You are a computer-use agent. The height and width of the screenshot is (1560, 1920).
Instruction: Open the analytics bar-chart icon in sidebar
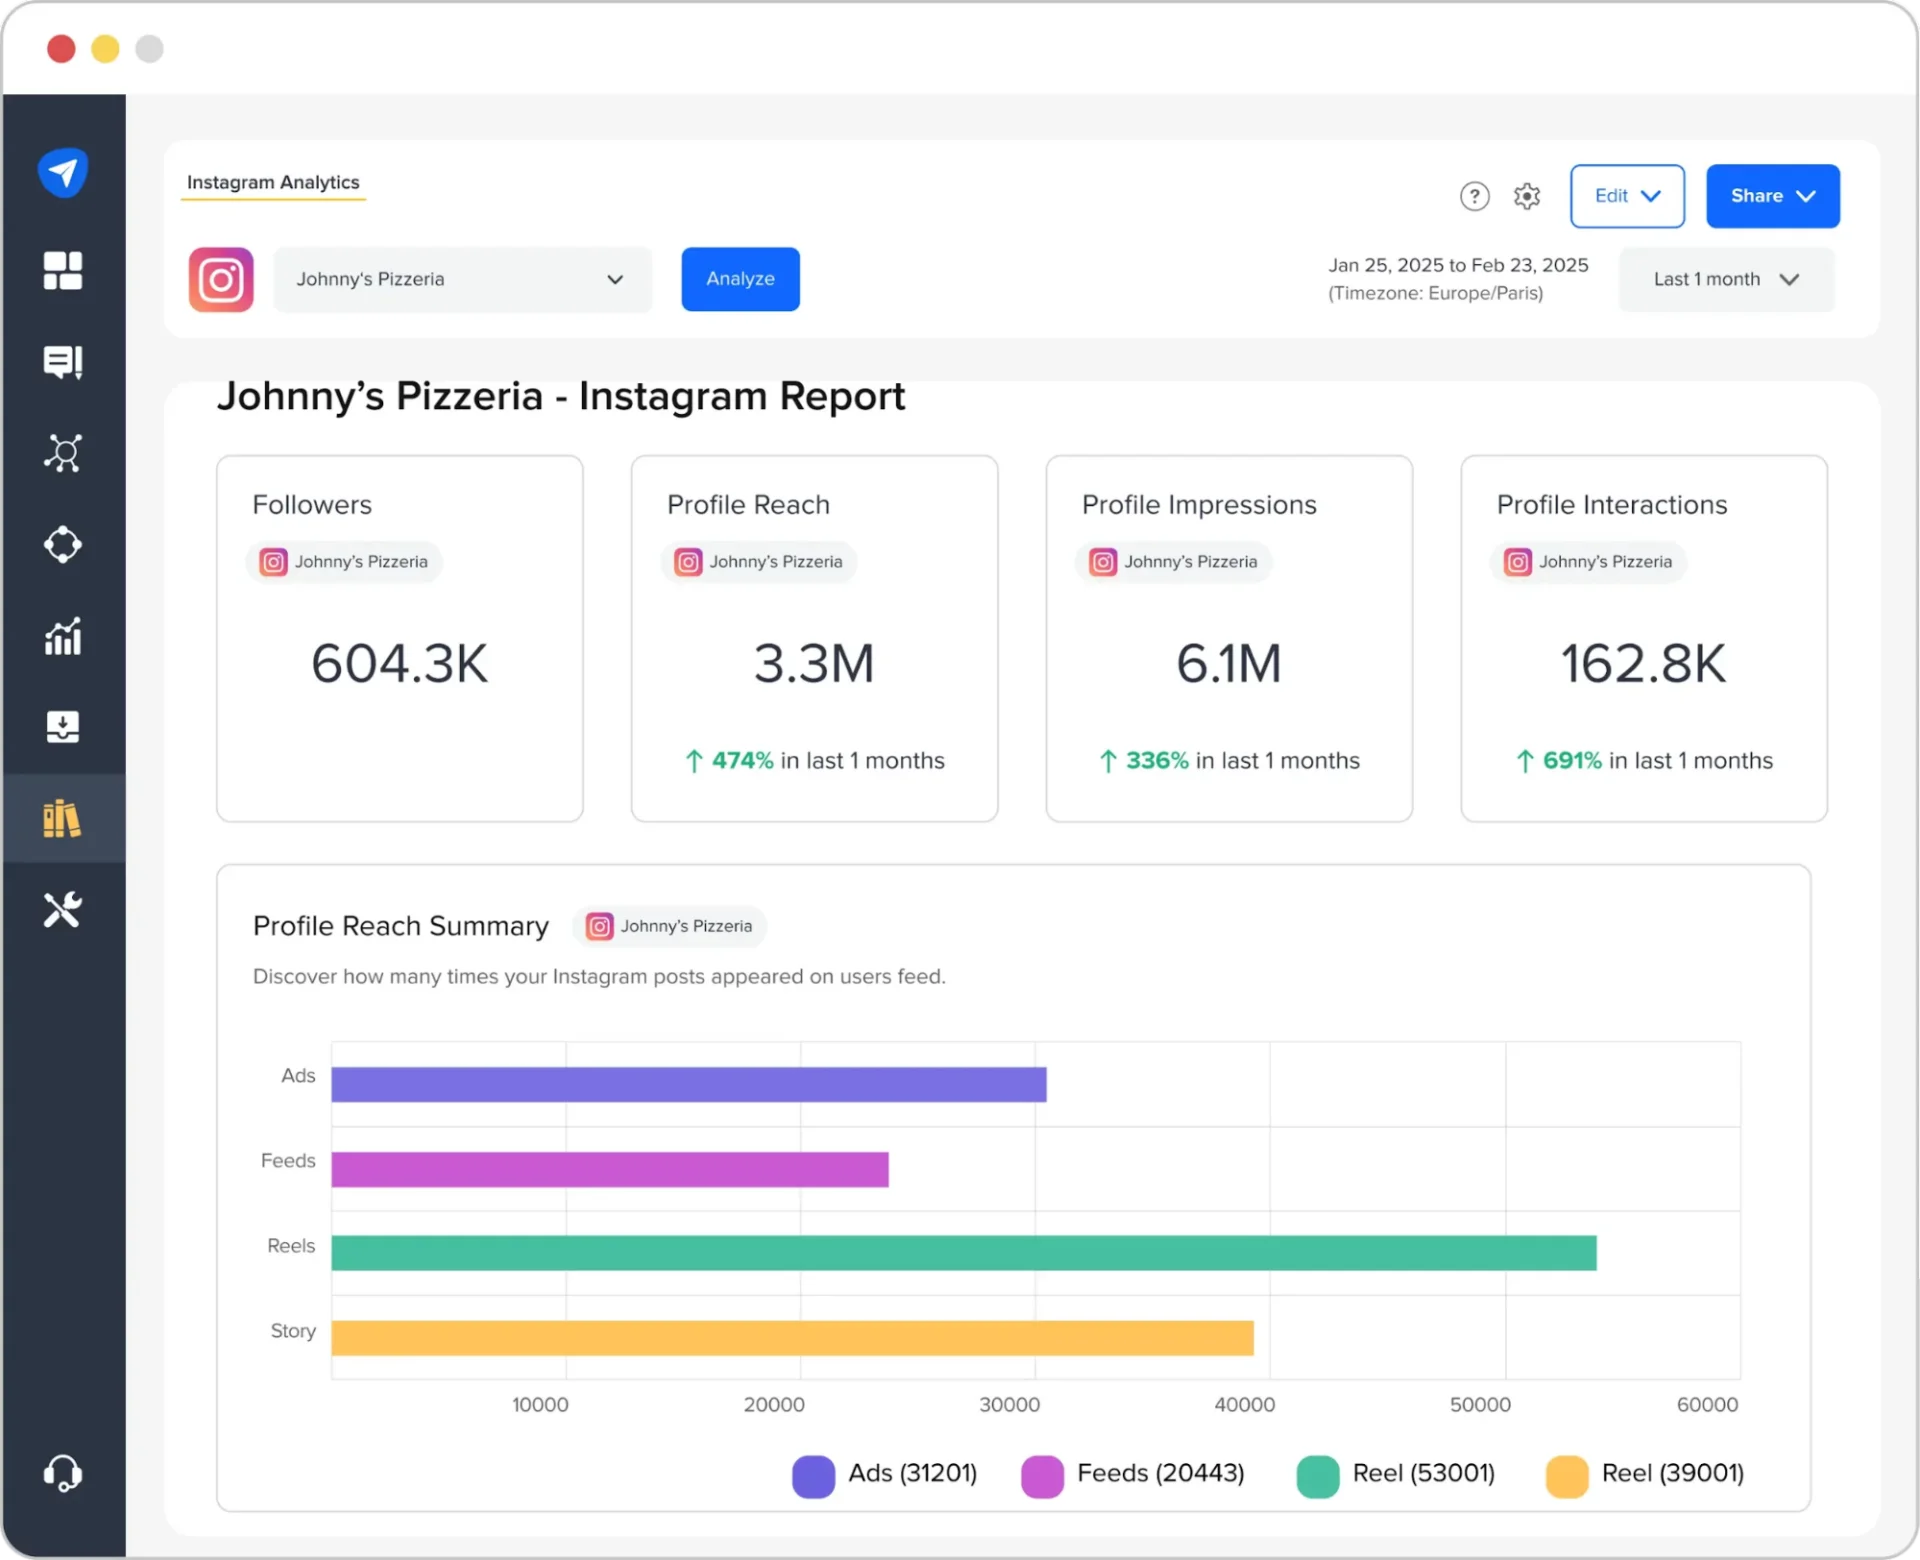[x=62, y=637]
